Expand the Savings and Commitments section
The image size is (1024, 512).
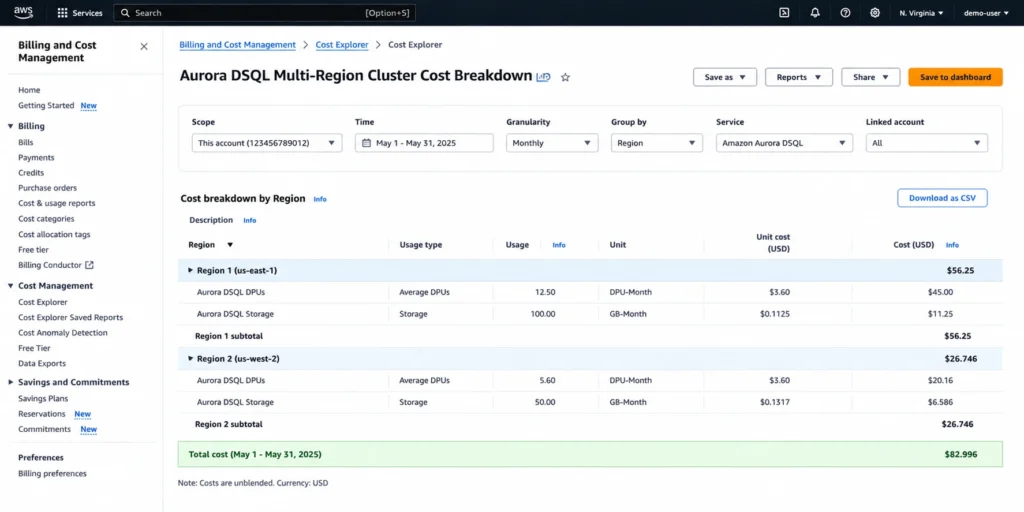[10, 383]
